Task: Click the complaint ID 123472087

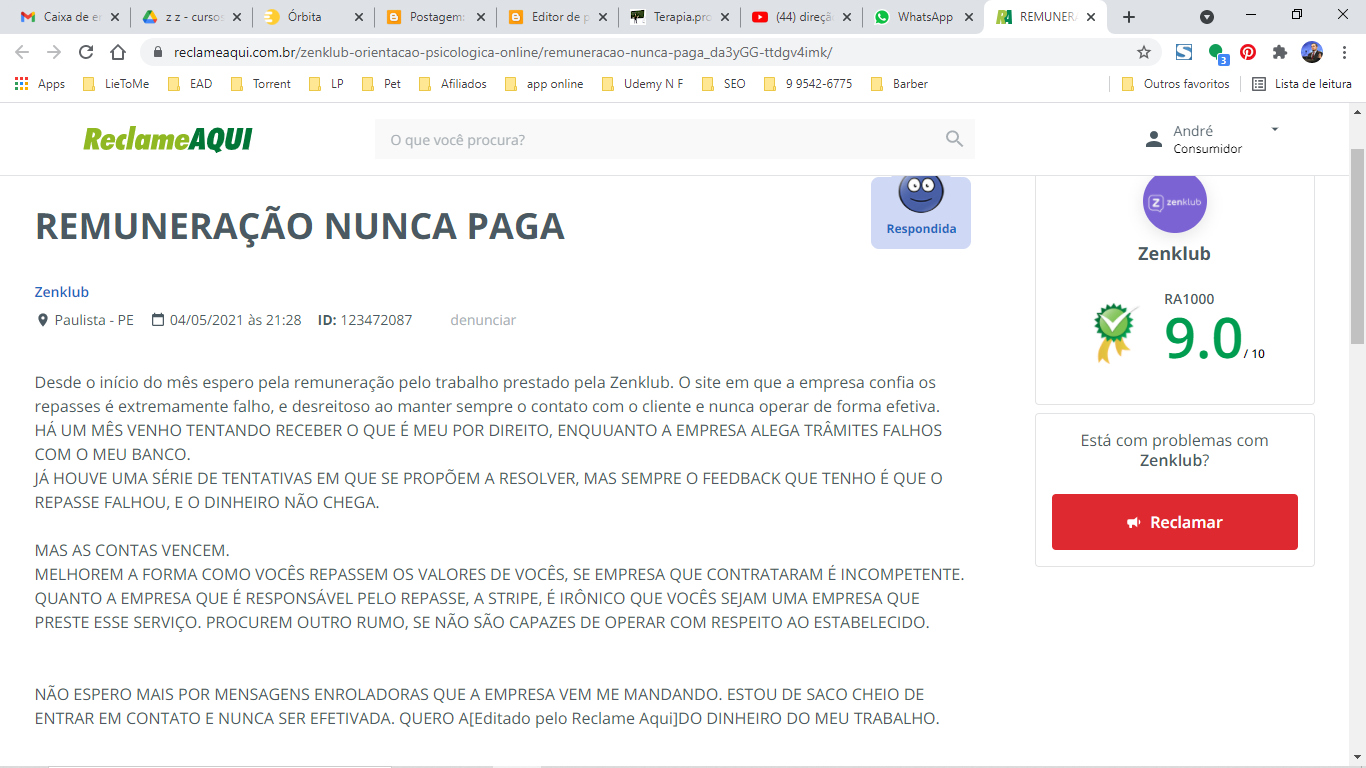Action: click(x=365, y=320)
